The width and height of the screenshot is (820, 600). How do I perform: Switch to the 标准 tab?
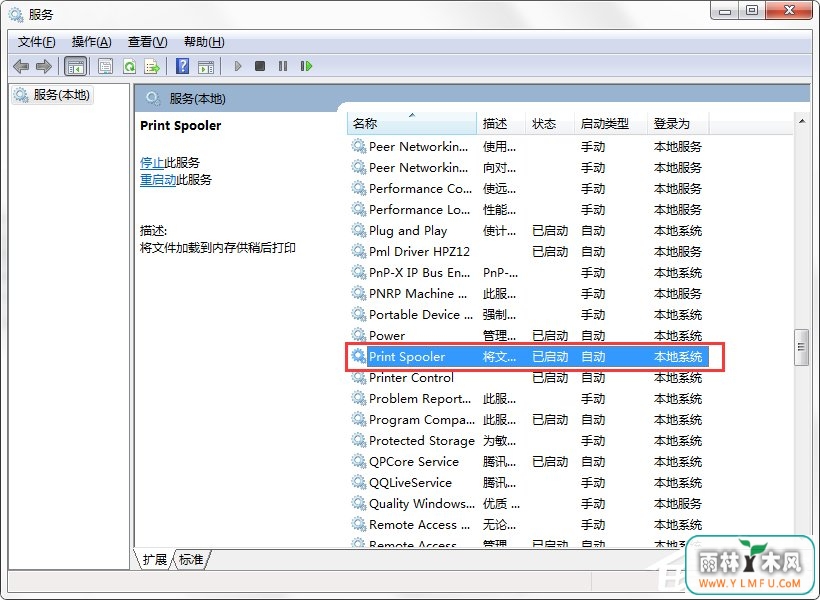click(x=191, y=560)
